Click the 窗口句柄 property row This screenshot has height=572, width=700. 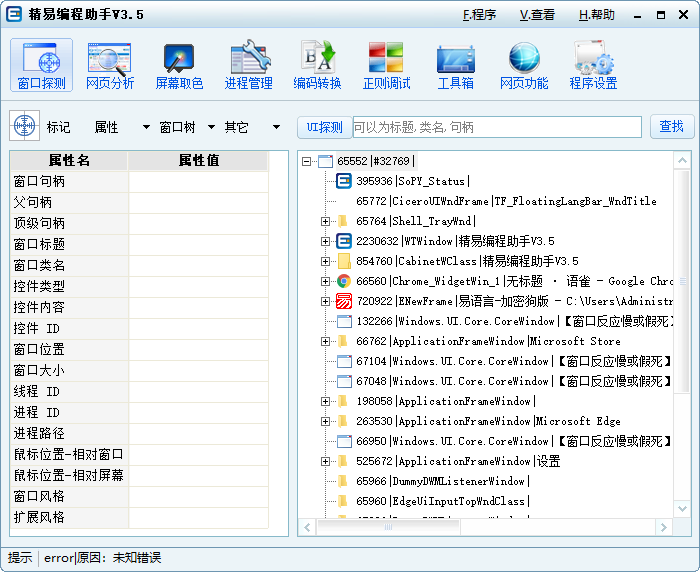(139, 181)
